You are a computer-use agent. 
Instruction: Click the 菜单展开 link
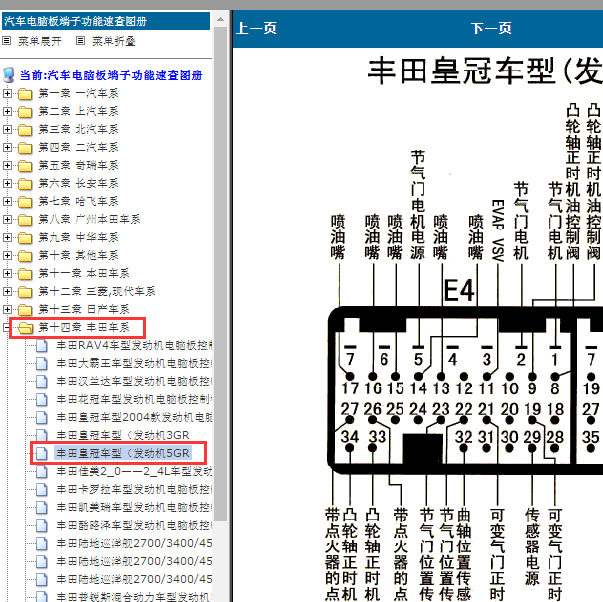click(40, 41)
